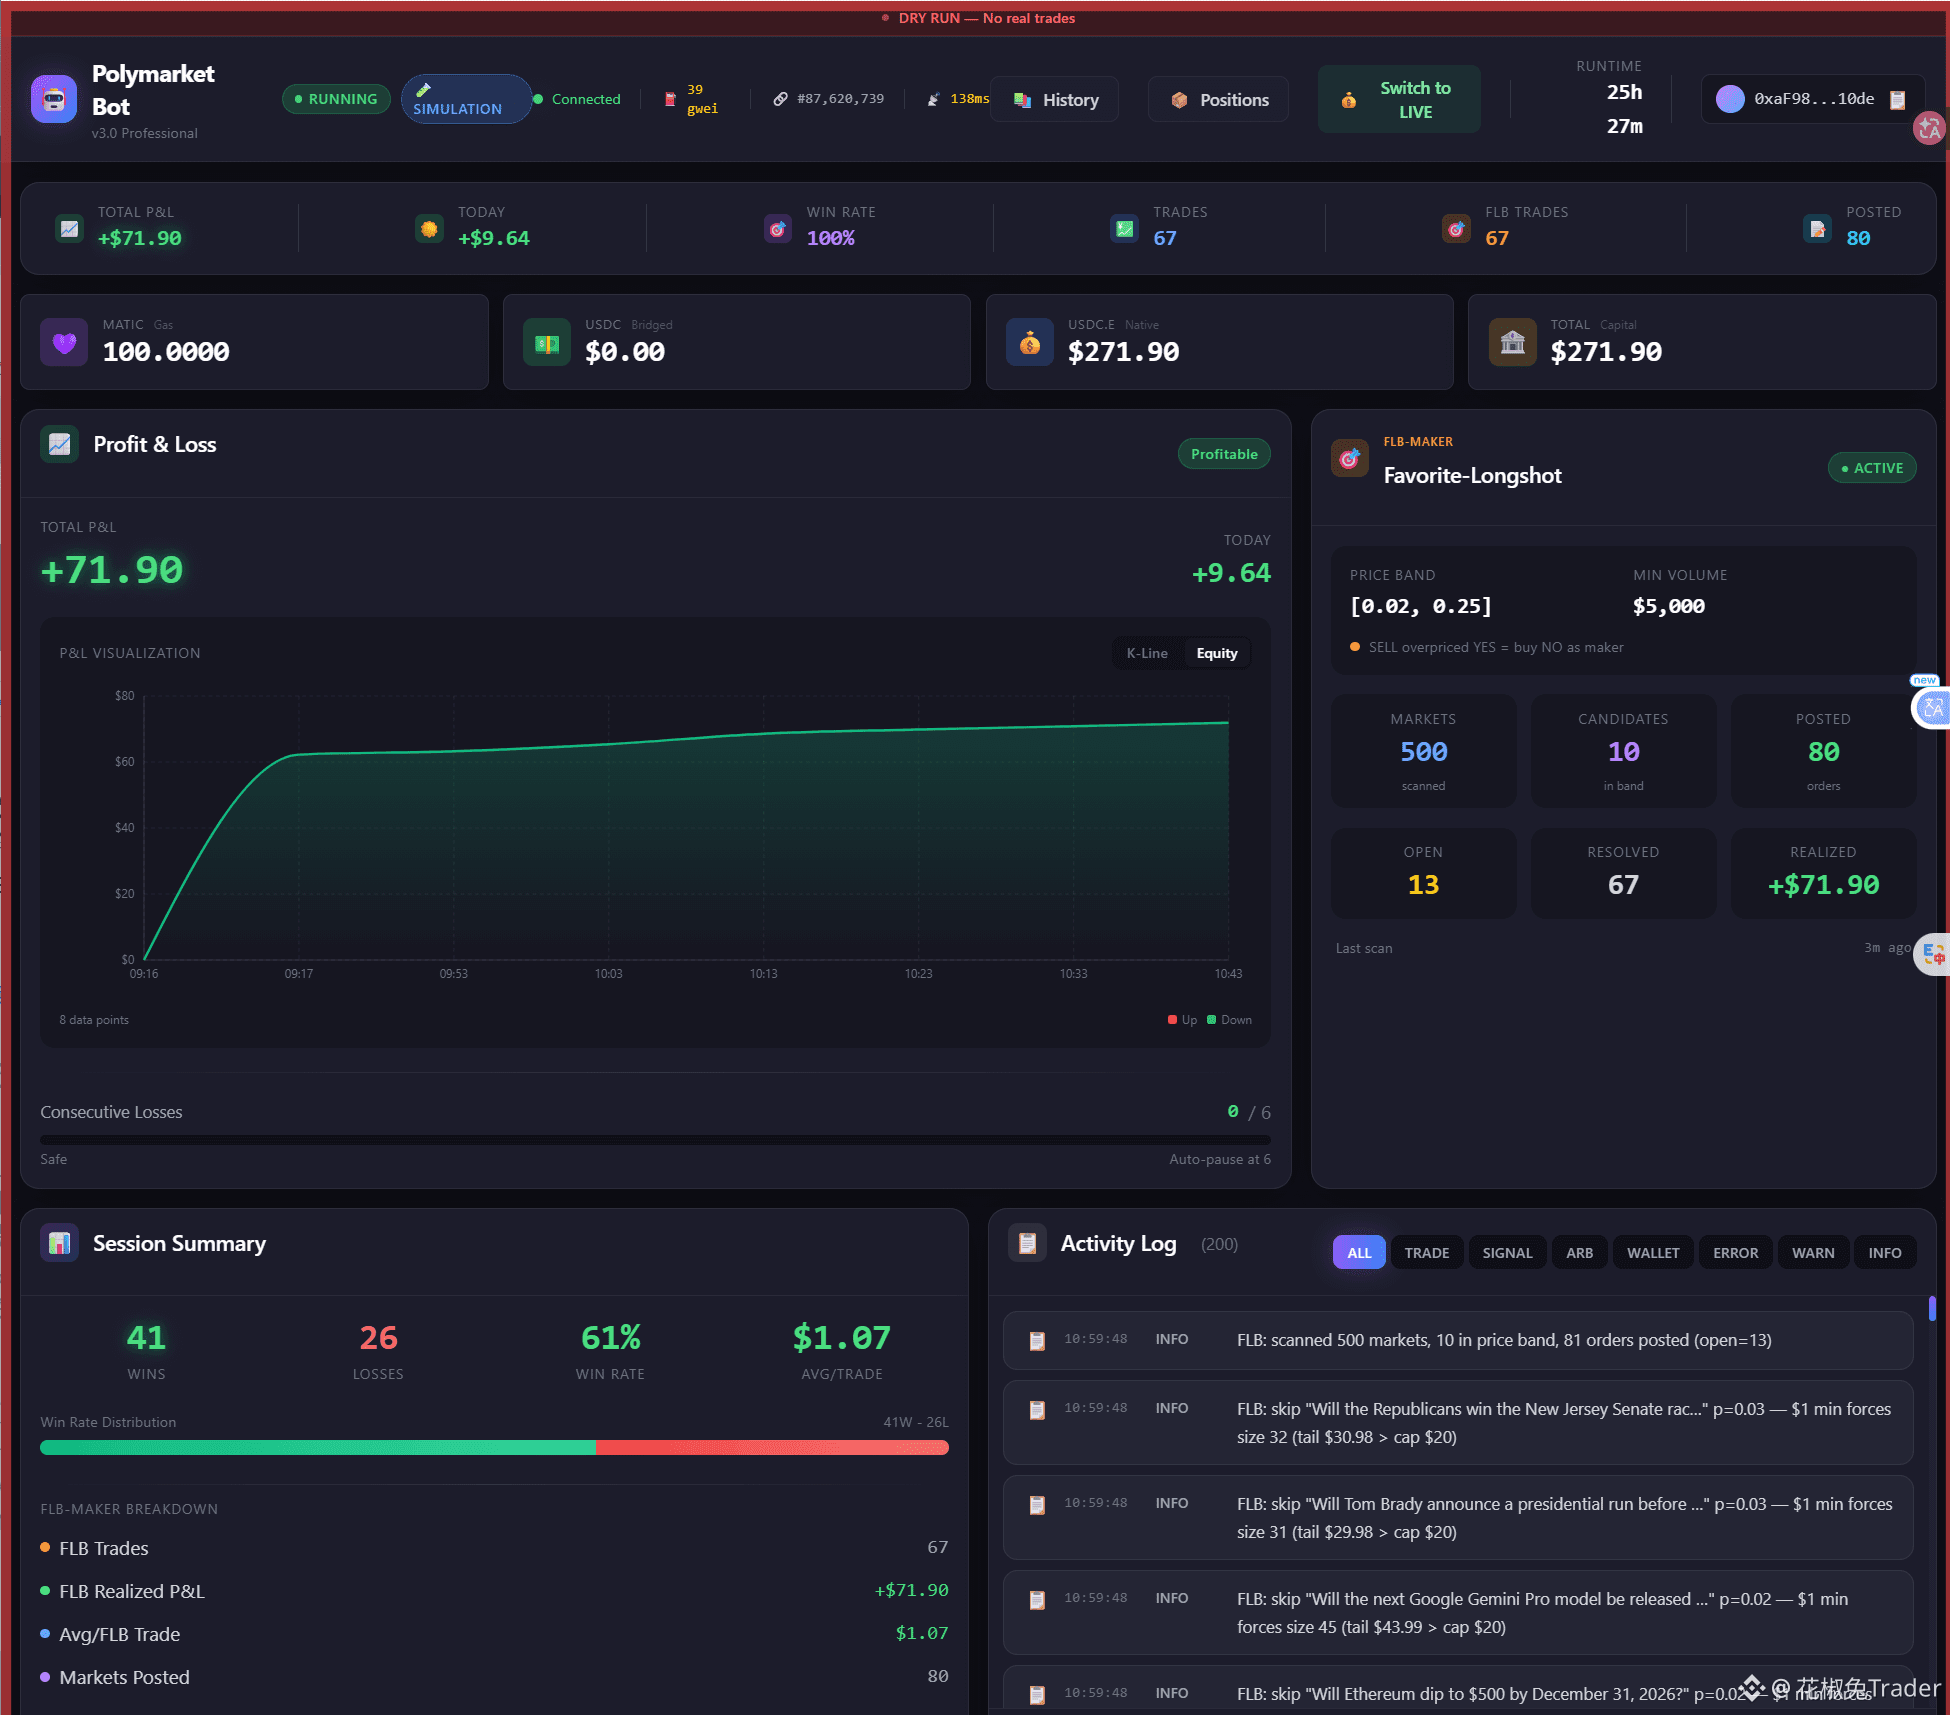
Task: Click the MARKETS 500 scanned card
Action: [1423, 751]
